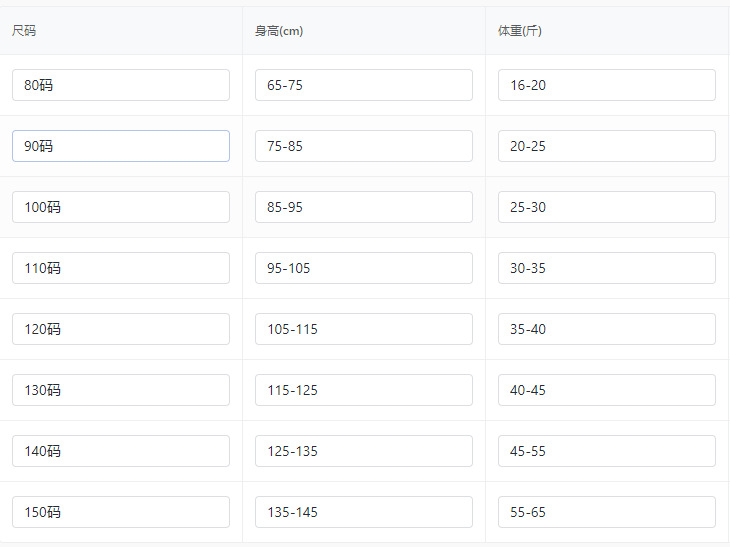This screenshot has width=730, height=547.
Task: Click the height field showing 65-75
Action: tap(364, 85)
